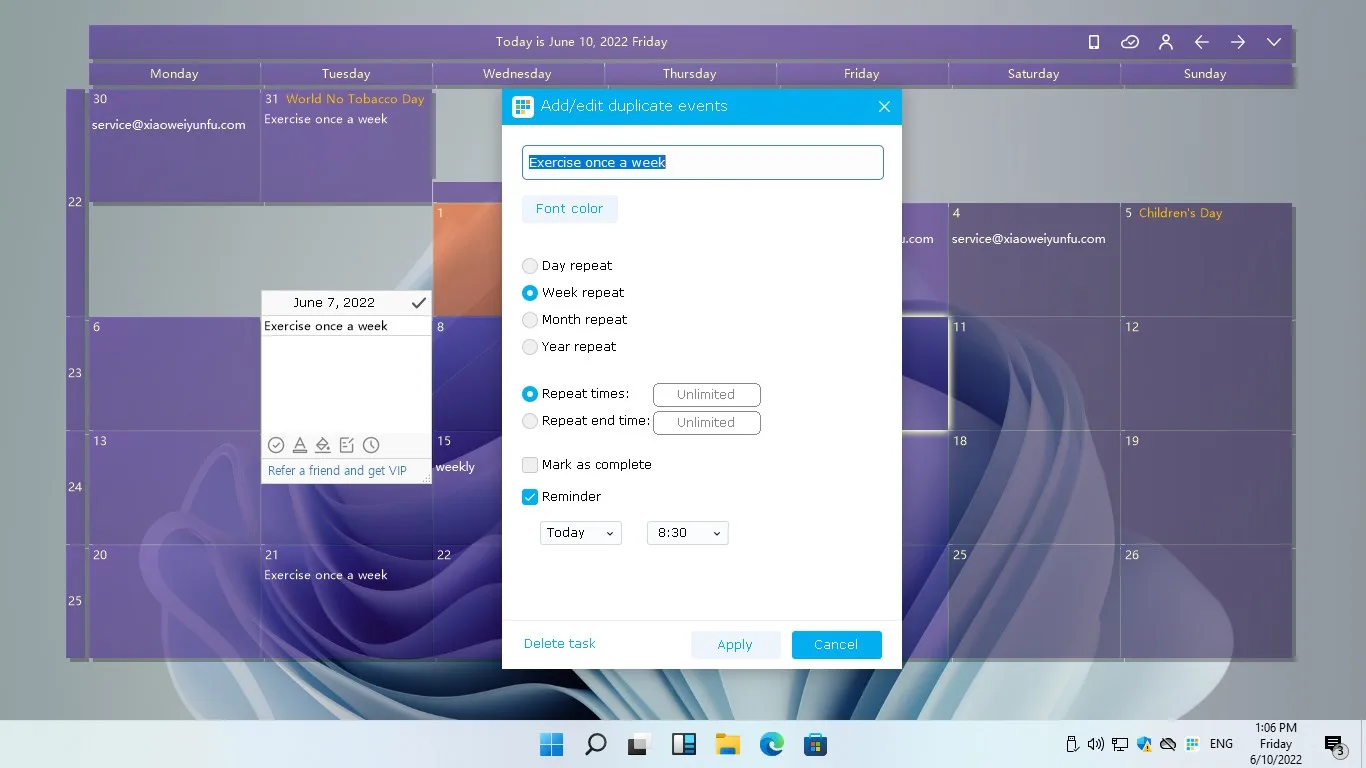Click the cloud sync status icon
Screen dimensions: 1366x768
click(1130, 42)
